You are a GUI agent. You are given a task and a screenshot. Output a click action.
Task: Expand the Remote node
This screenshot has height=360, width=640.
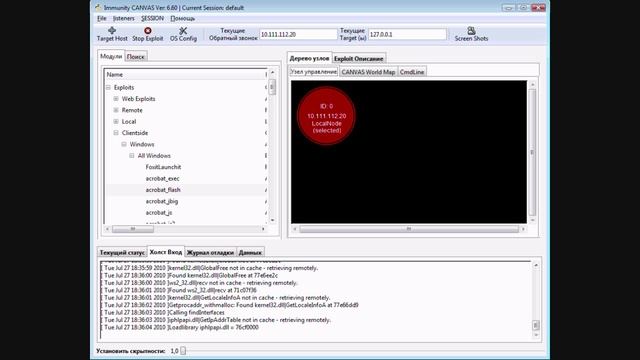pos(116,110)
